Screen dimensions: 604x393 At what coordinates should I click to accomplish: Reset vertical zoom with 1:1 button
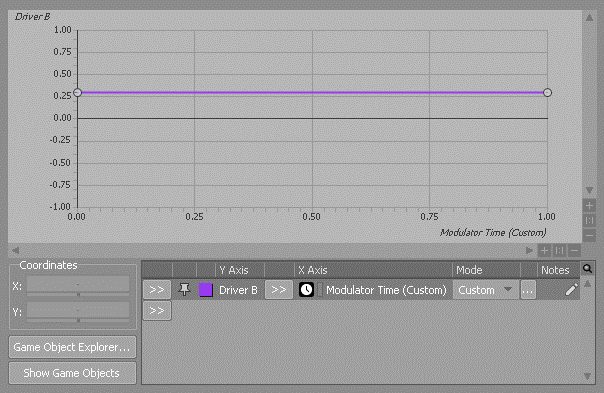click(x=589, y=221)
